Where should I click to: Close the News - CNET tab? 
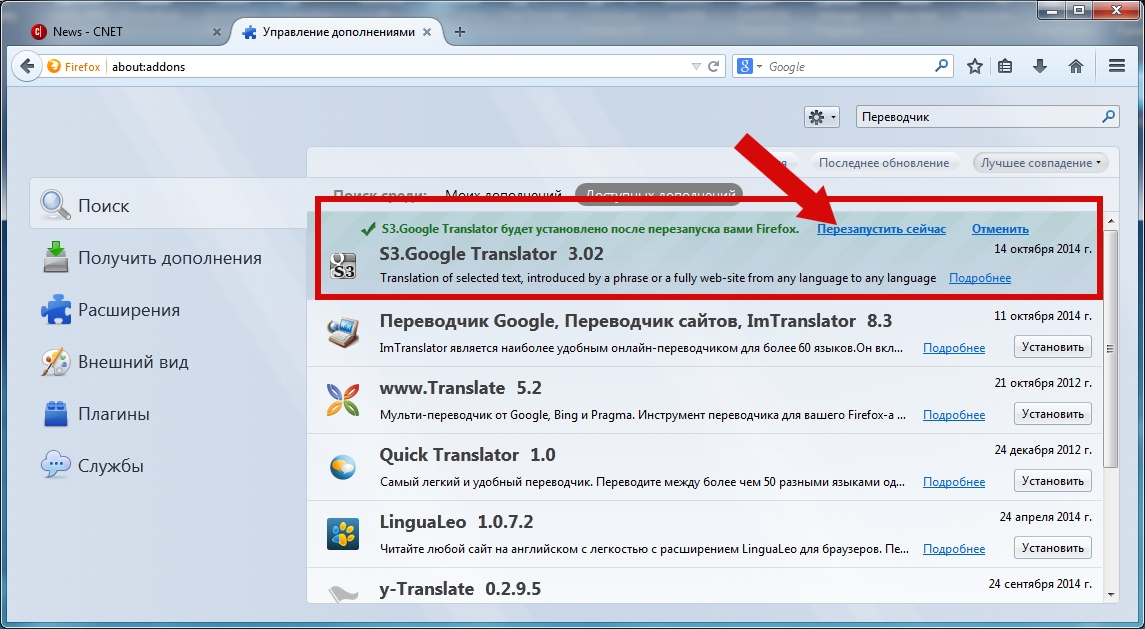point(217,32)
